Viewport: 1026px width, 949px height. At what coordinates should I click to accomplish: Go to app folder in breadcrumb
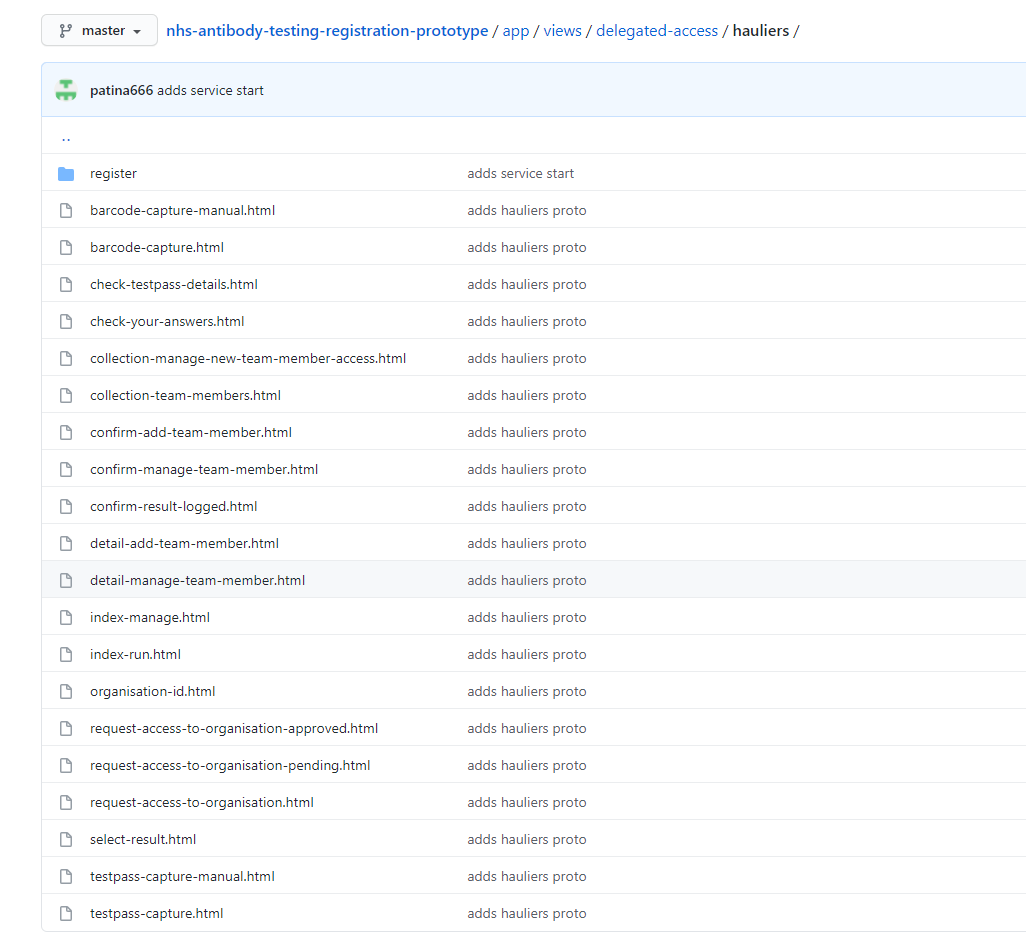tap(516, 31)
